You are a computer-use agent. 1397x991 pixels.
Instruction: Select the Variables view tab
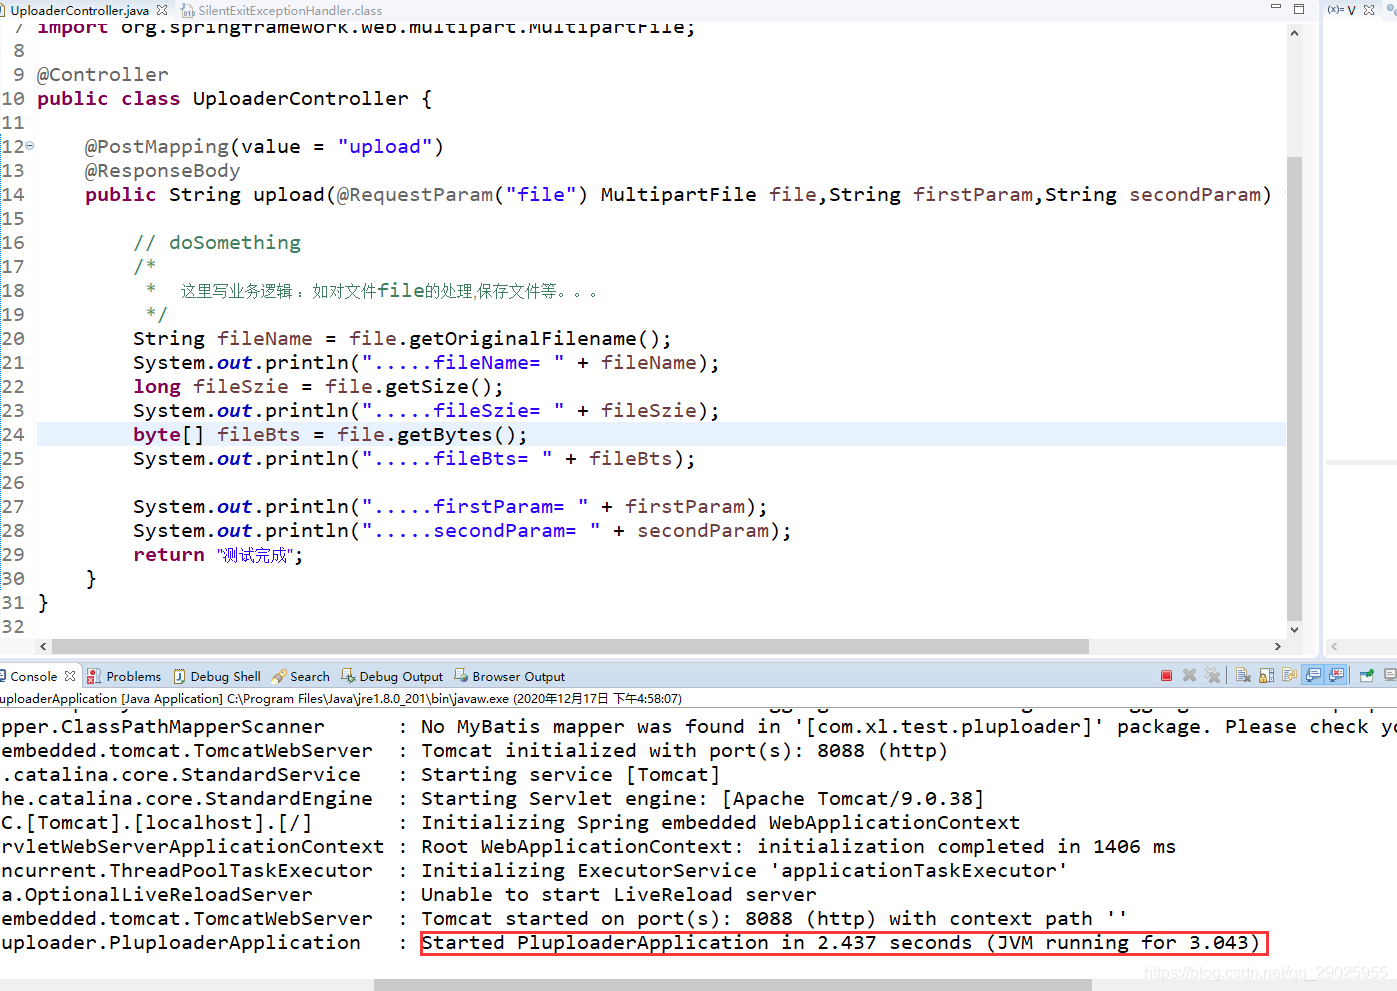tap(1342, 10)
